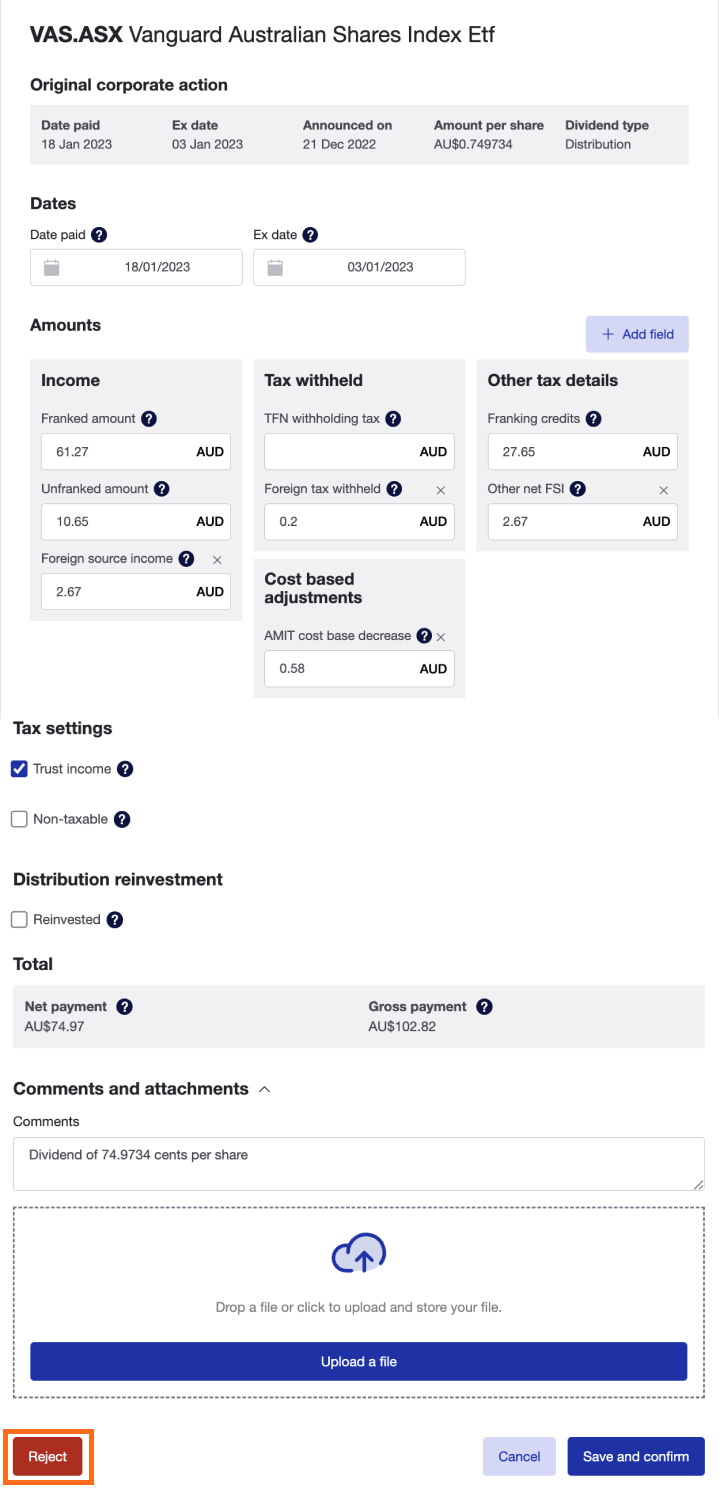Image resolution: width=719 pixels, height=1503 pixels.
Task: Remove the Foreign source income field
Action: (x=217, y=559)
